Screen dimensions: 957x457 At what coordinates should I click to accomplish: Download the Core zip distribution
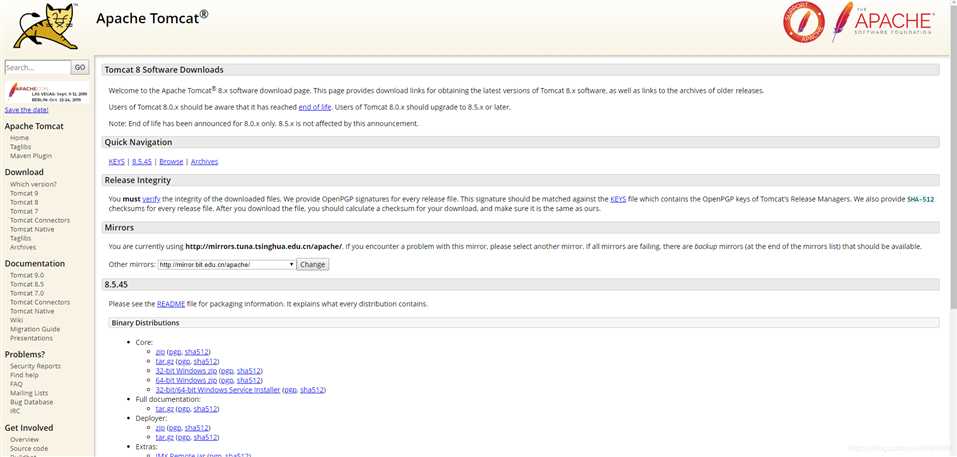[160, 352]
